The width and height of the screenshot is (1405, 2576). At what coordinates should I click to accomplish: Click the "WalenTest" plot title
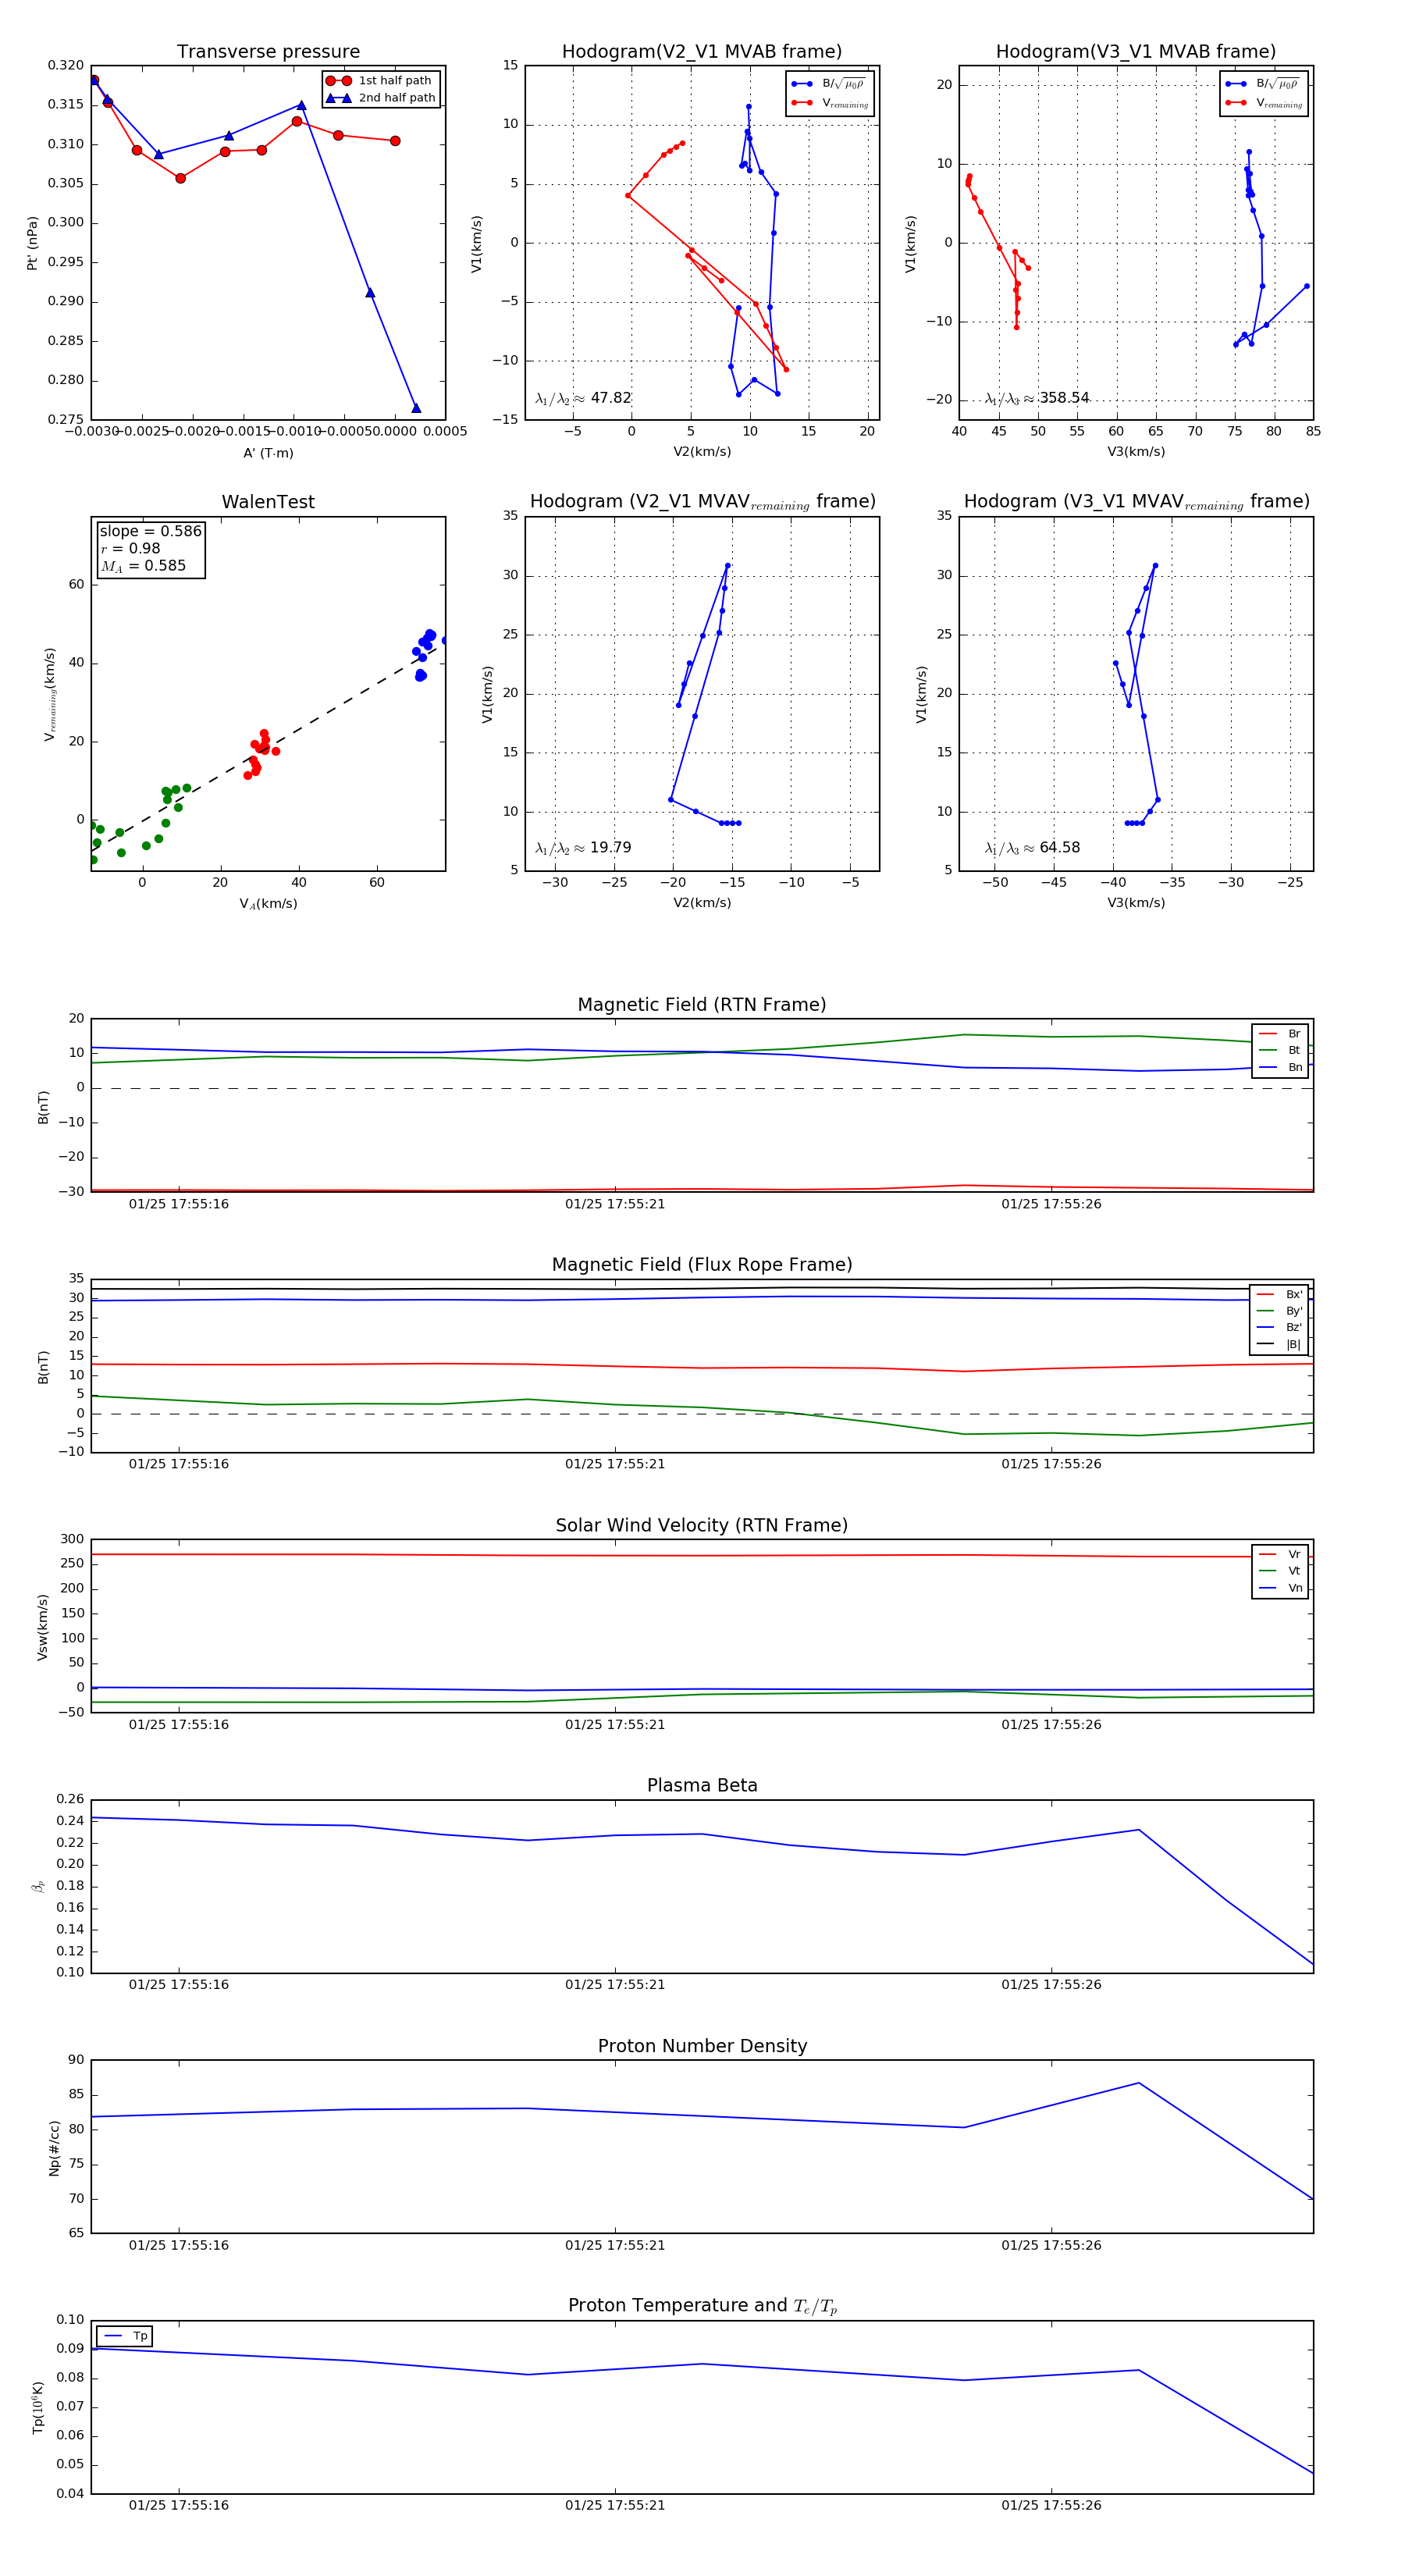pos(268,502)
